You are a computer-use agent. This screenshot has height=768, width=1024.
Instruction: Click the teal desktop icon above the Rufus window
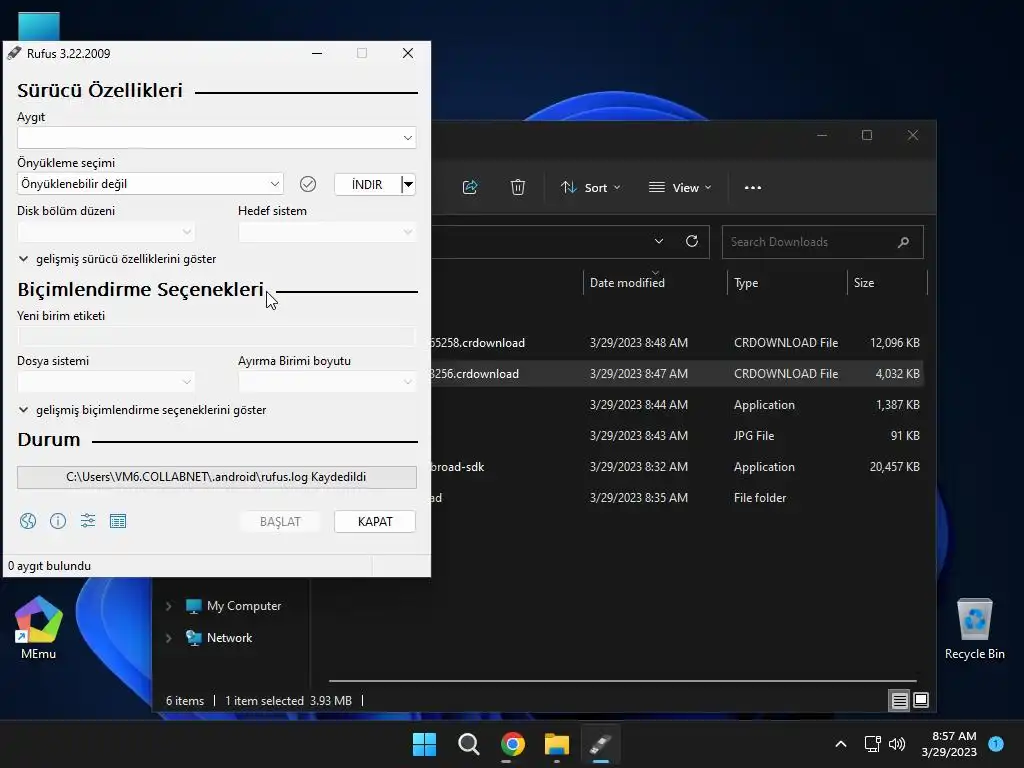pos(39,27)
